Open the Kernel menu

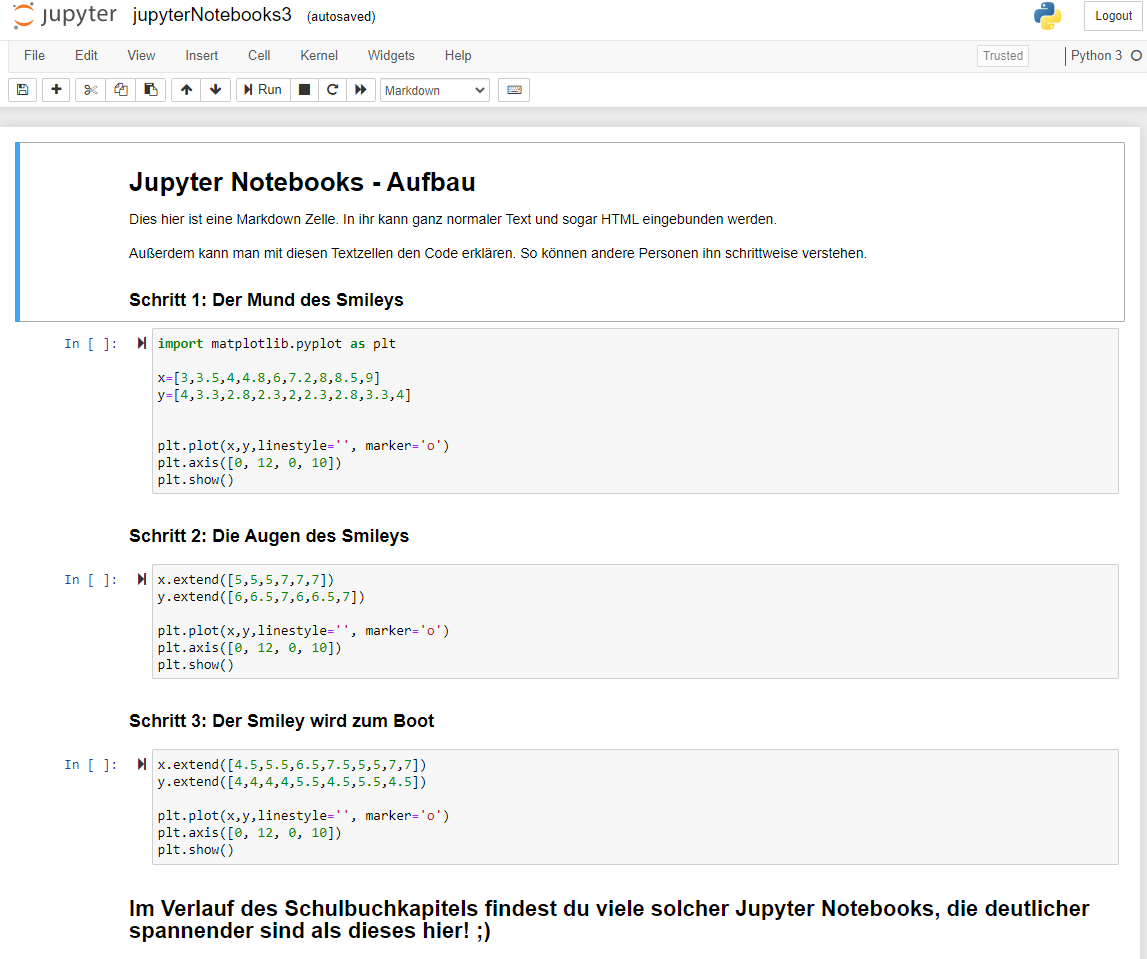point(319,56)
